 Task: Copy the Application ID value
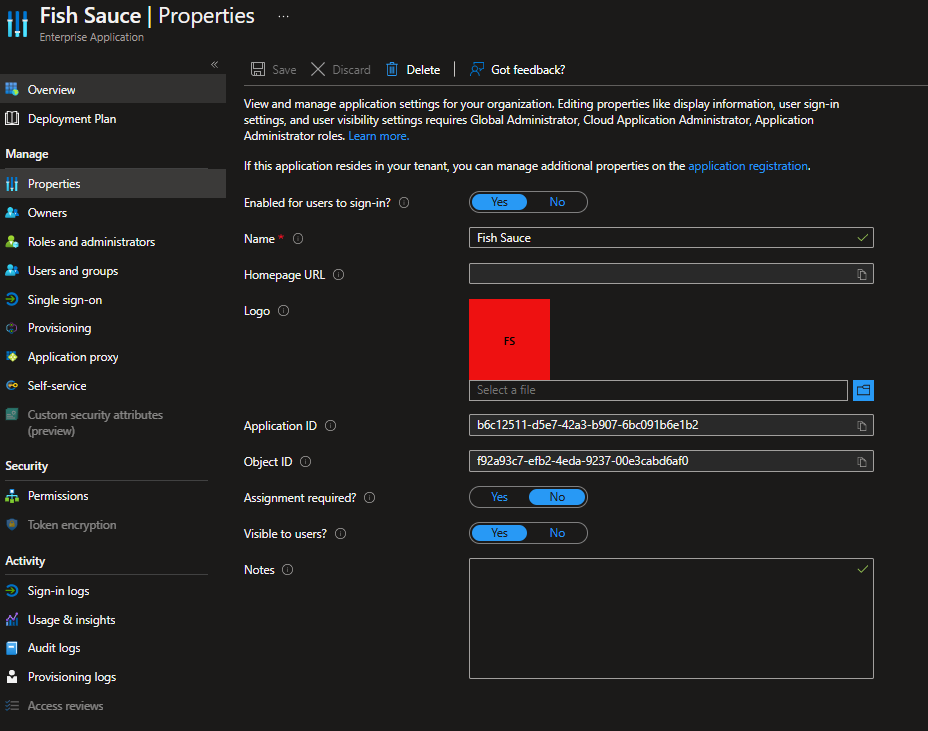862,424
